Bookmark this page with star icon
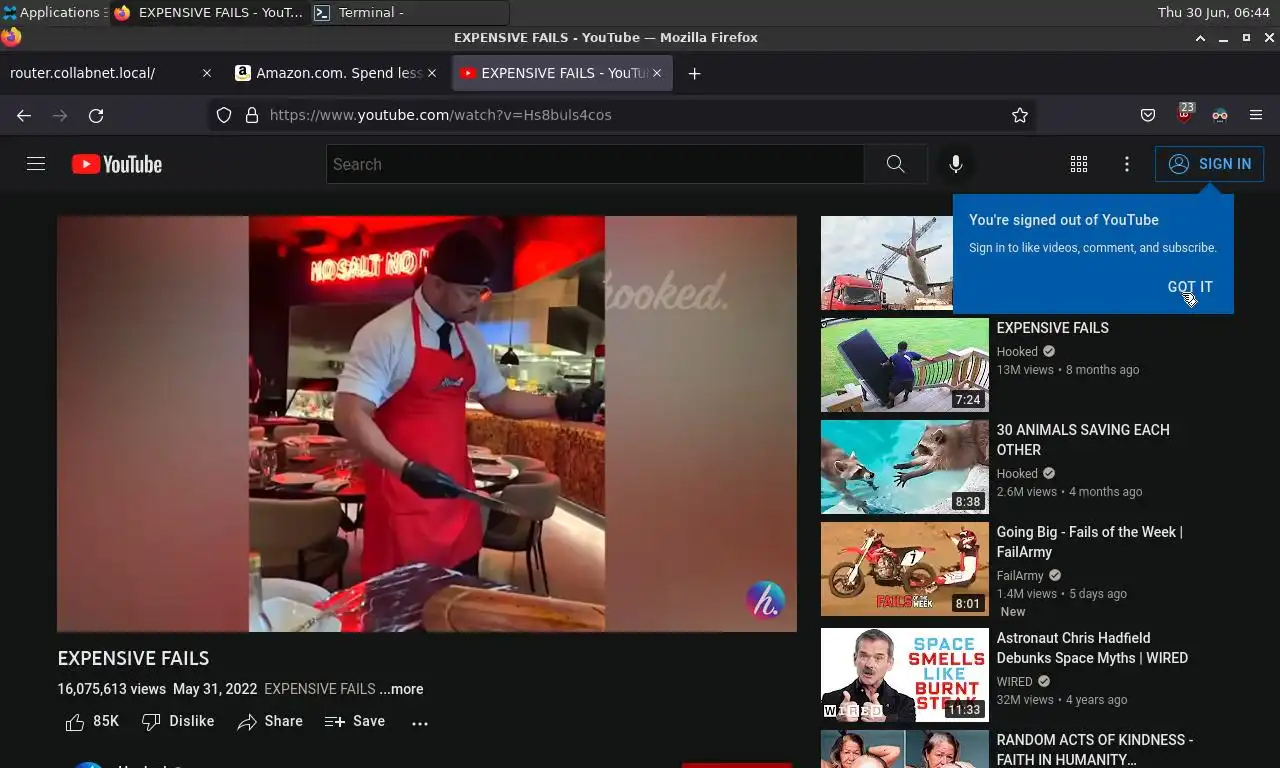 pos(1020,115)
